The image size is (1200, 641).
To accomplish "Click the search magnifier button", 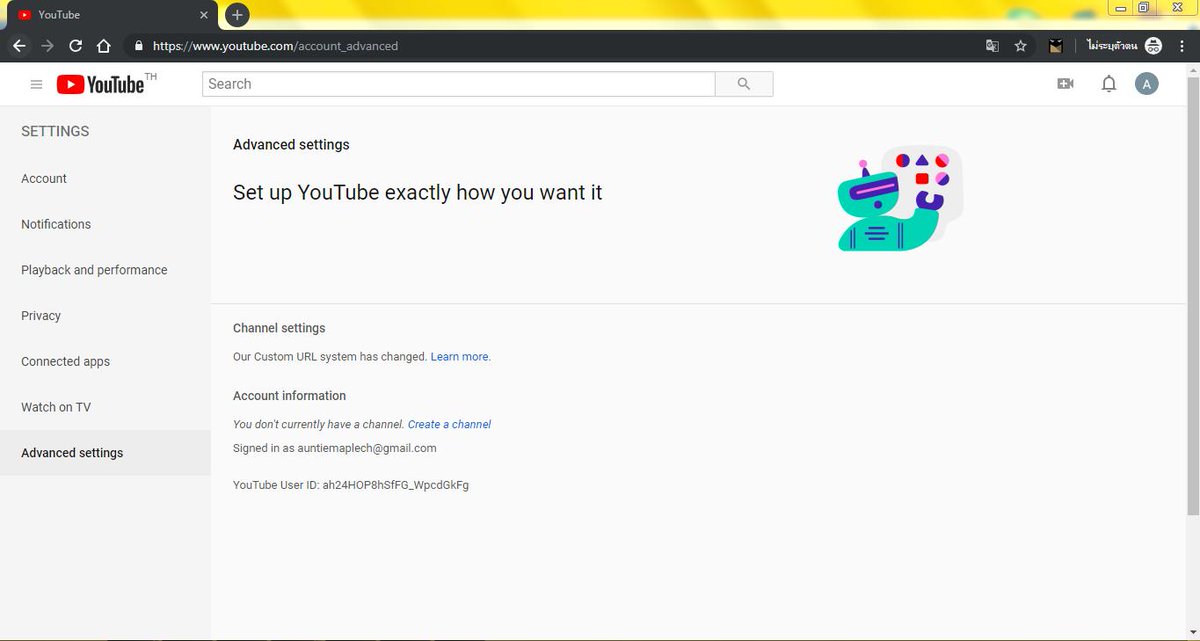I will [744, 84].
